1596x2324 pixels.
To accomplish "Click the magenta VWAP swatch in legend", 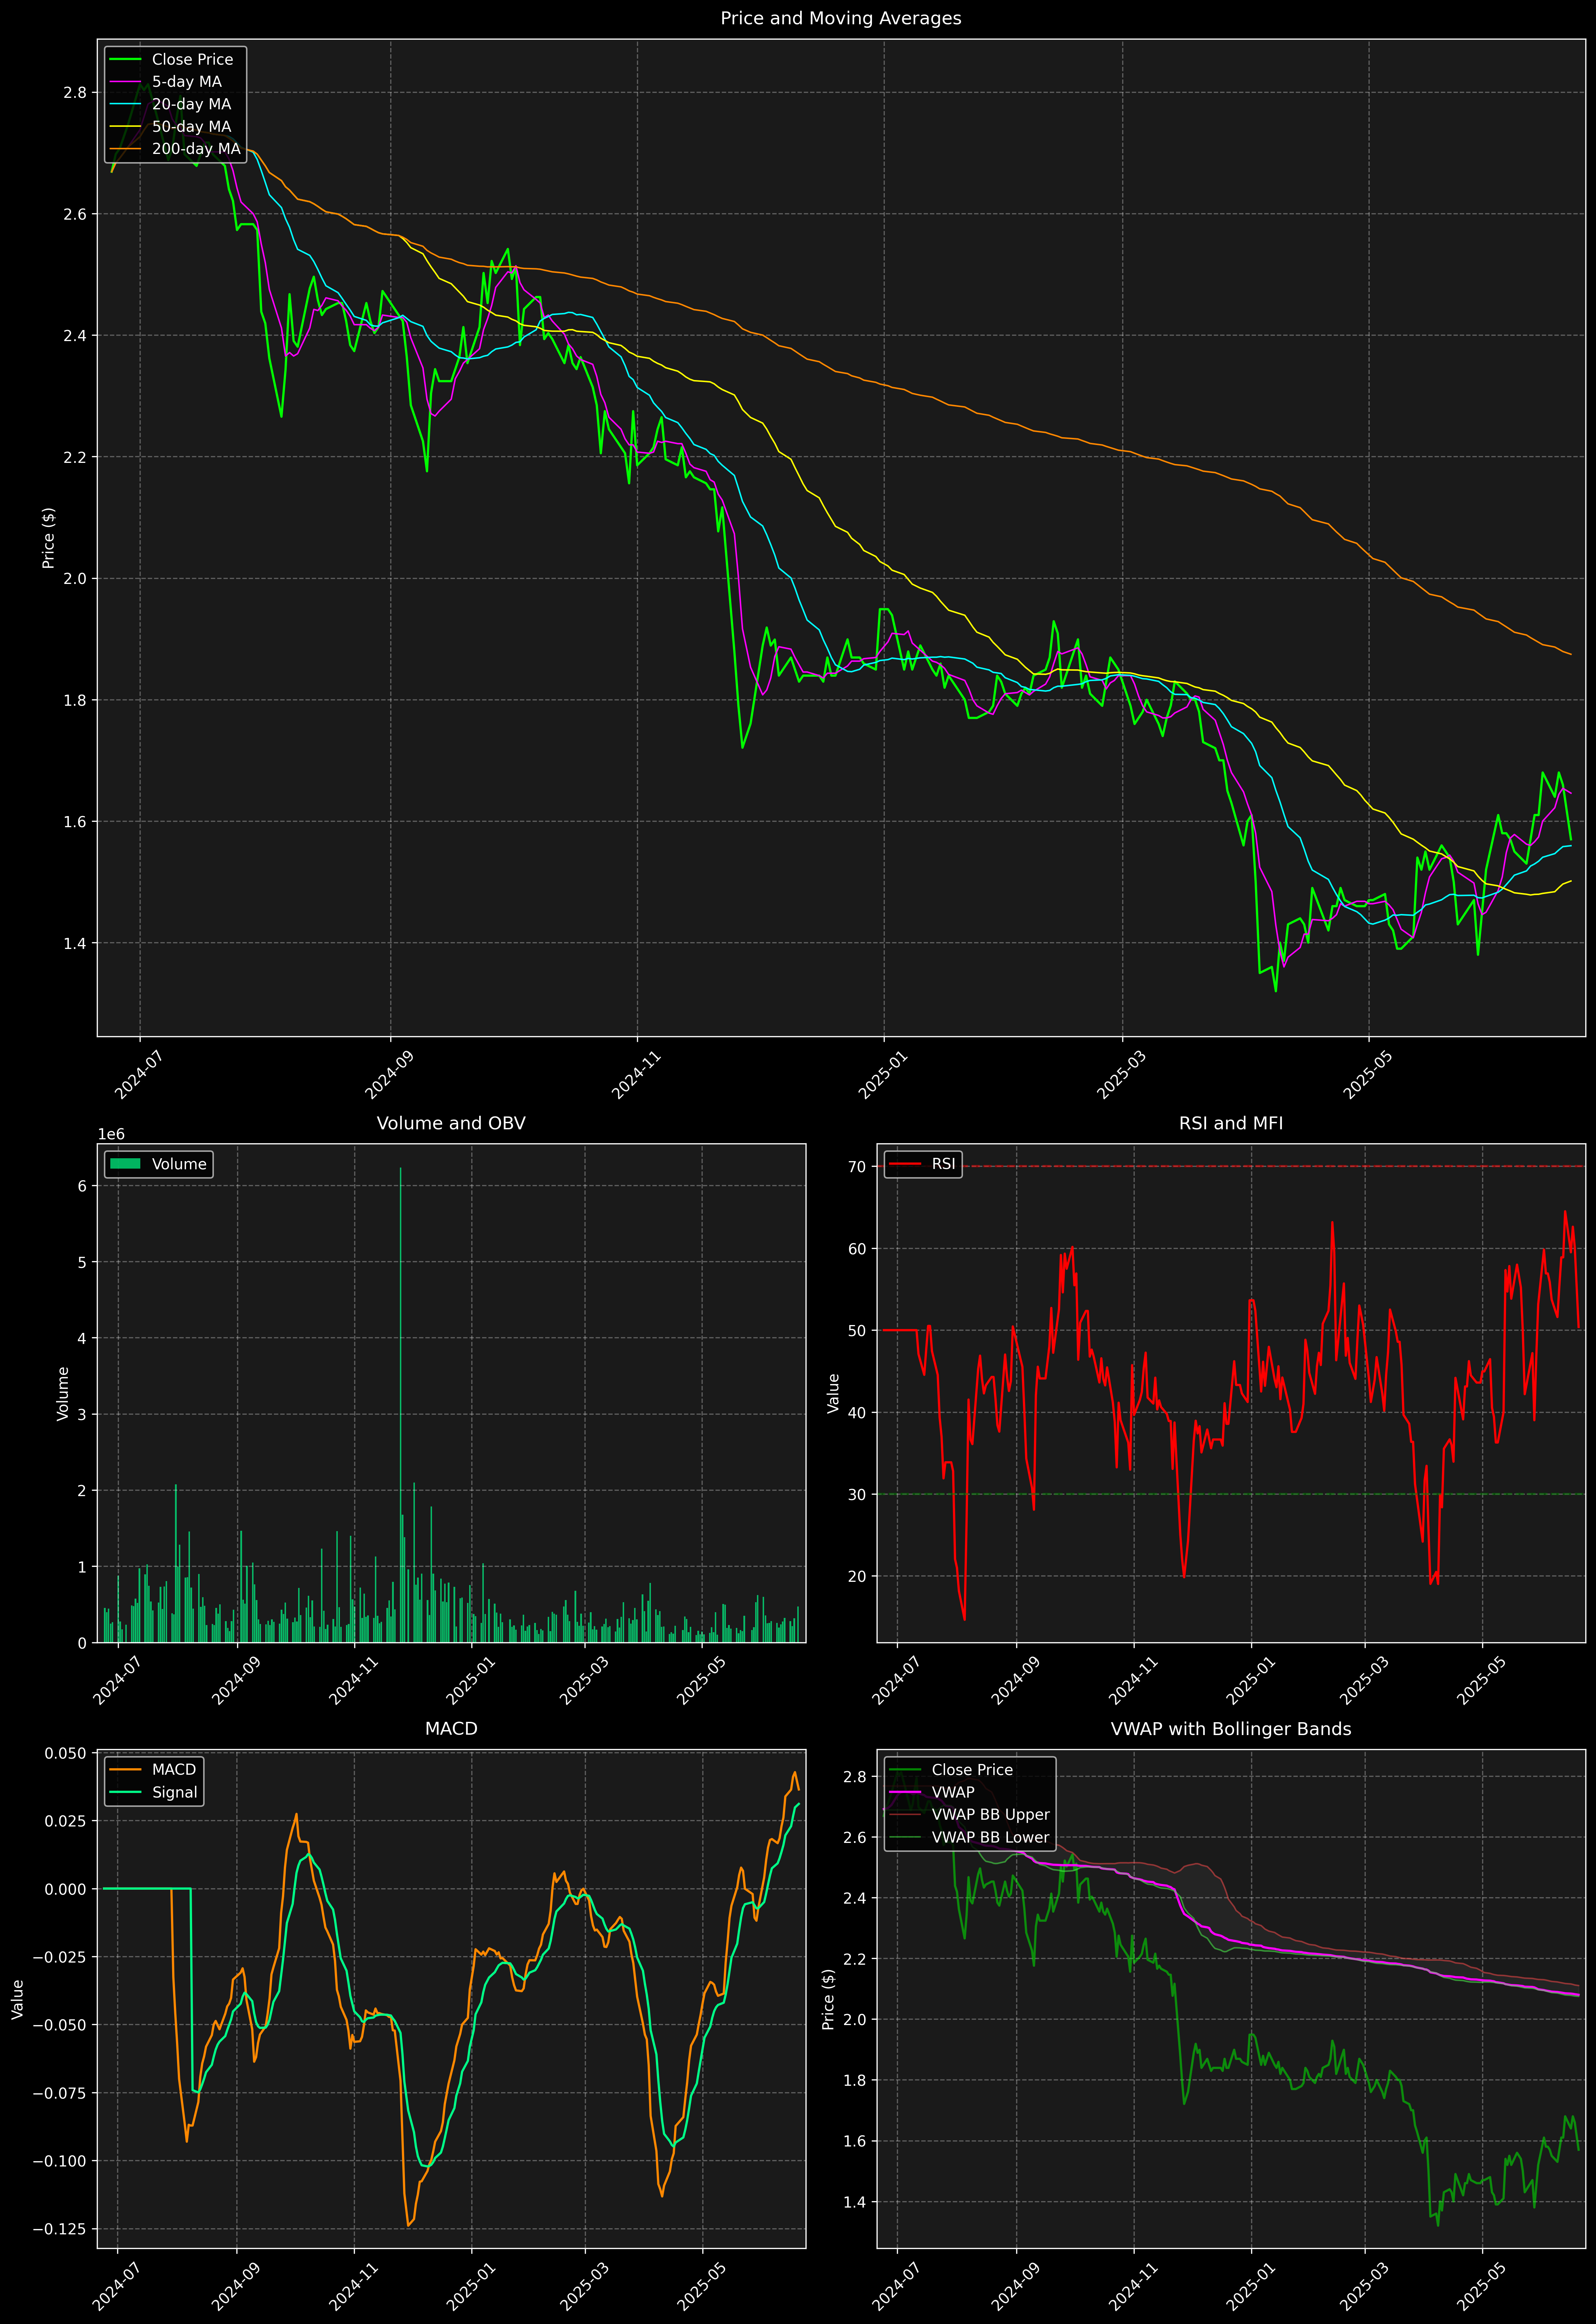I will tap(905, 1792).
